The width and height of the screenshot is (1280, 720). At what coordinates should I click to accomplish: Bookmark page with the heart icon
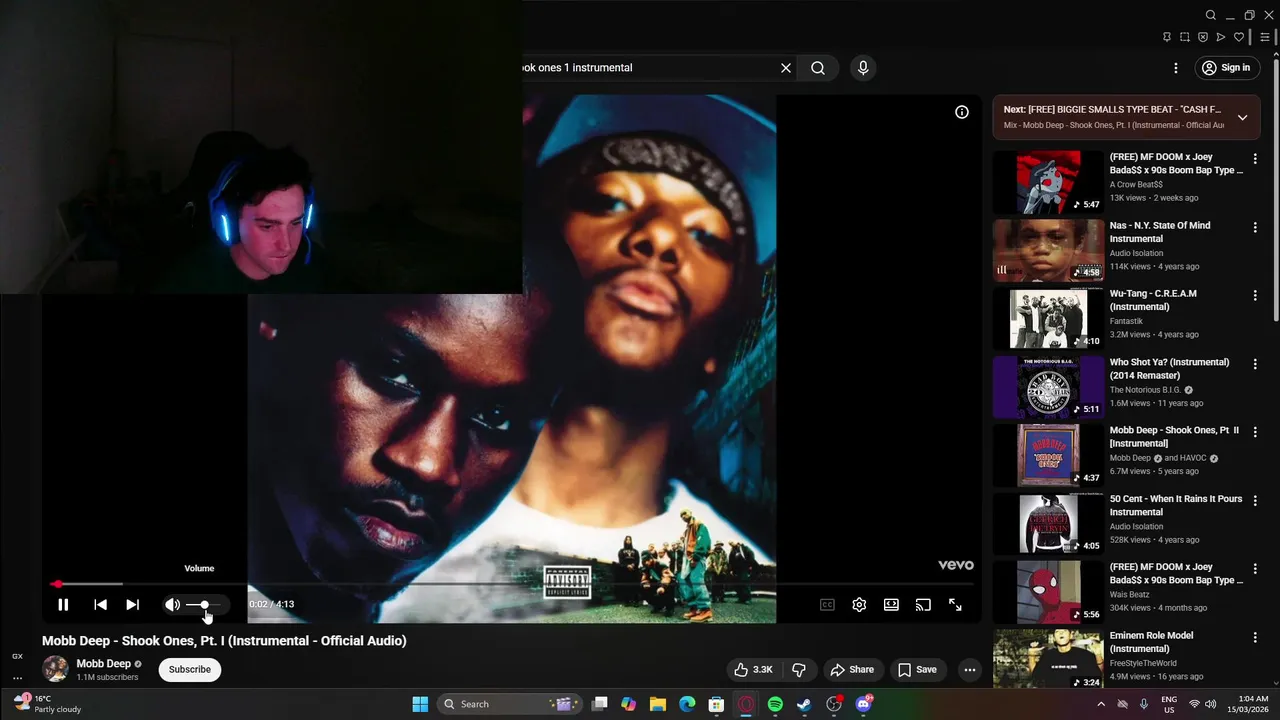pyautogui.click(x=1239, y=37)
